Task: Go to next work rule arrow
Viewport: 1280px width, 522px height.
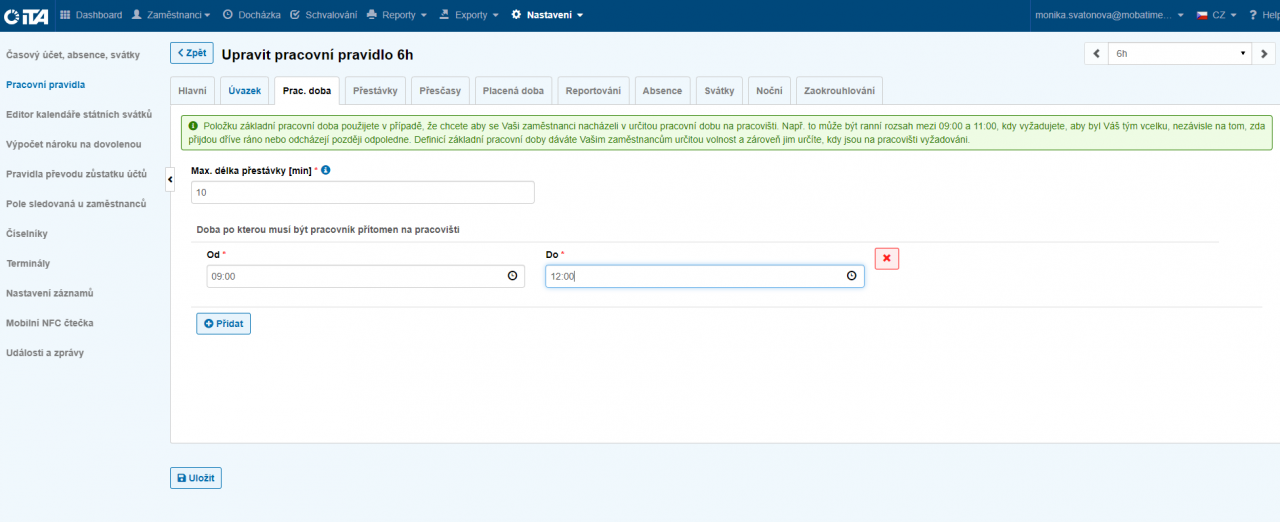Action: click(1264, 54)
